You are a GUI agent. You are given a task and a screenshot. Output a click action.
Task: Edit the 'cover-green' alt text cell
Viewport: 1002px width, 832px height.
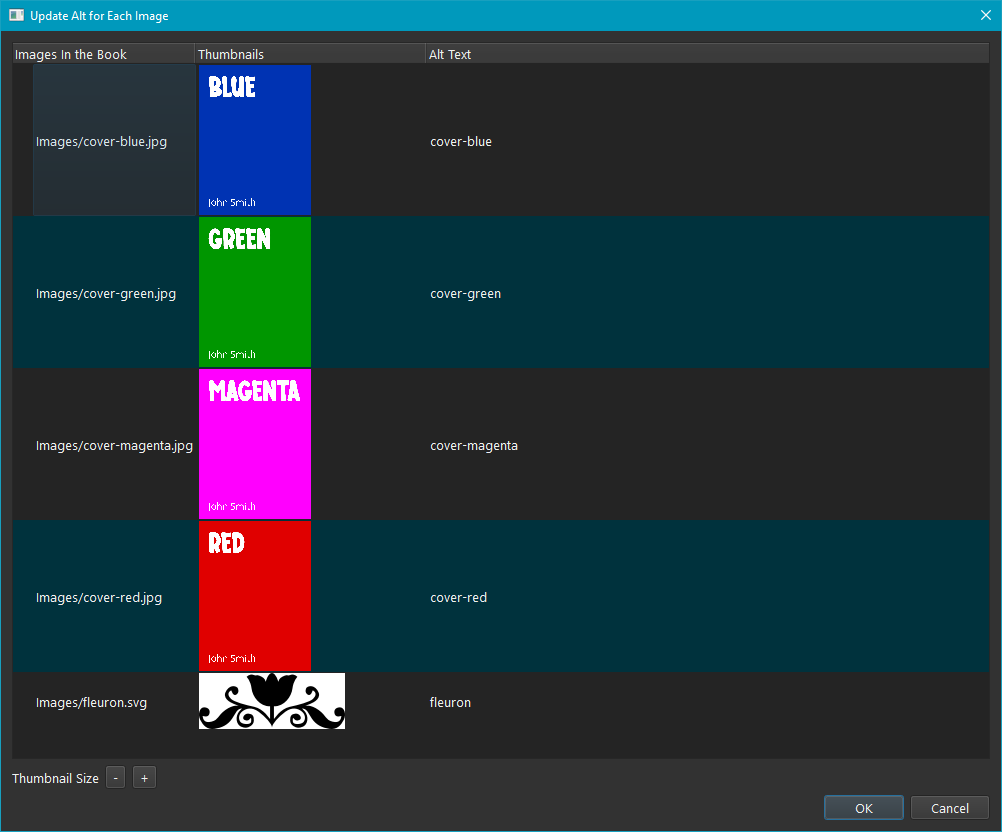[x=707, y=293]
